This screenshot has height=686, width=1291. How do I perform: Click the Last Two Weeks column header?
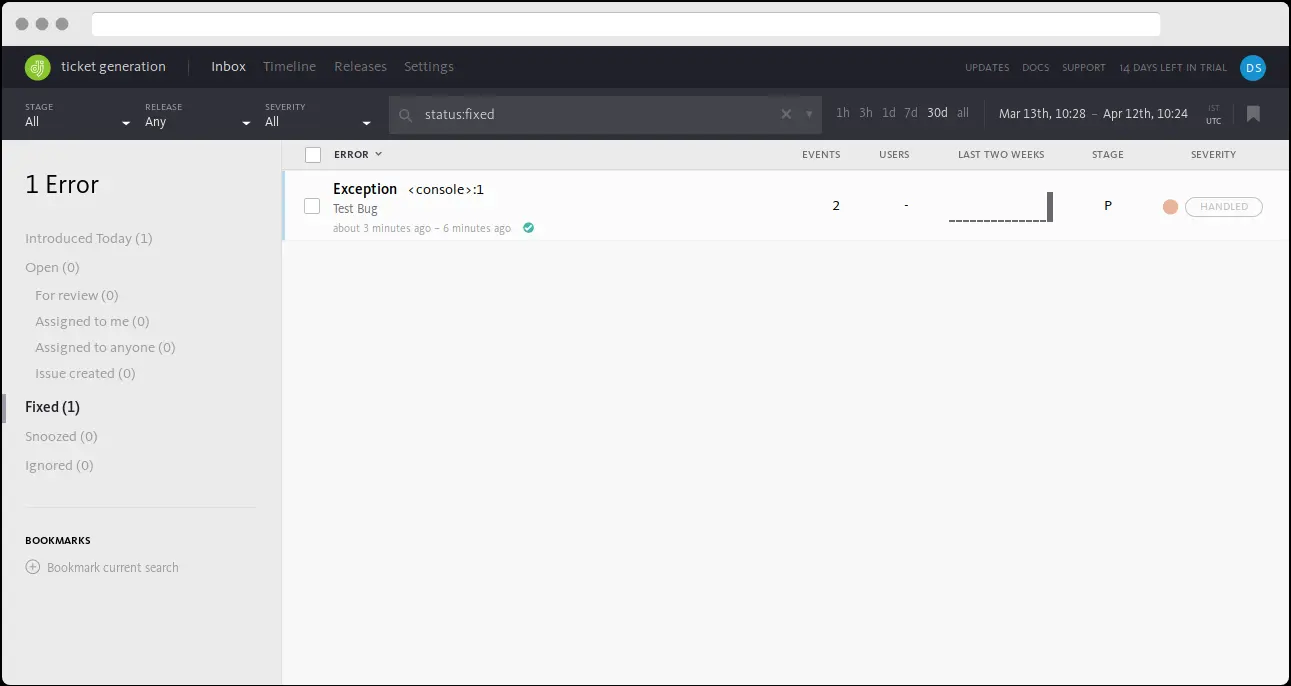(x=1001, y=155)
